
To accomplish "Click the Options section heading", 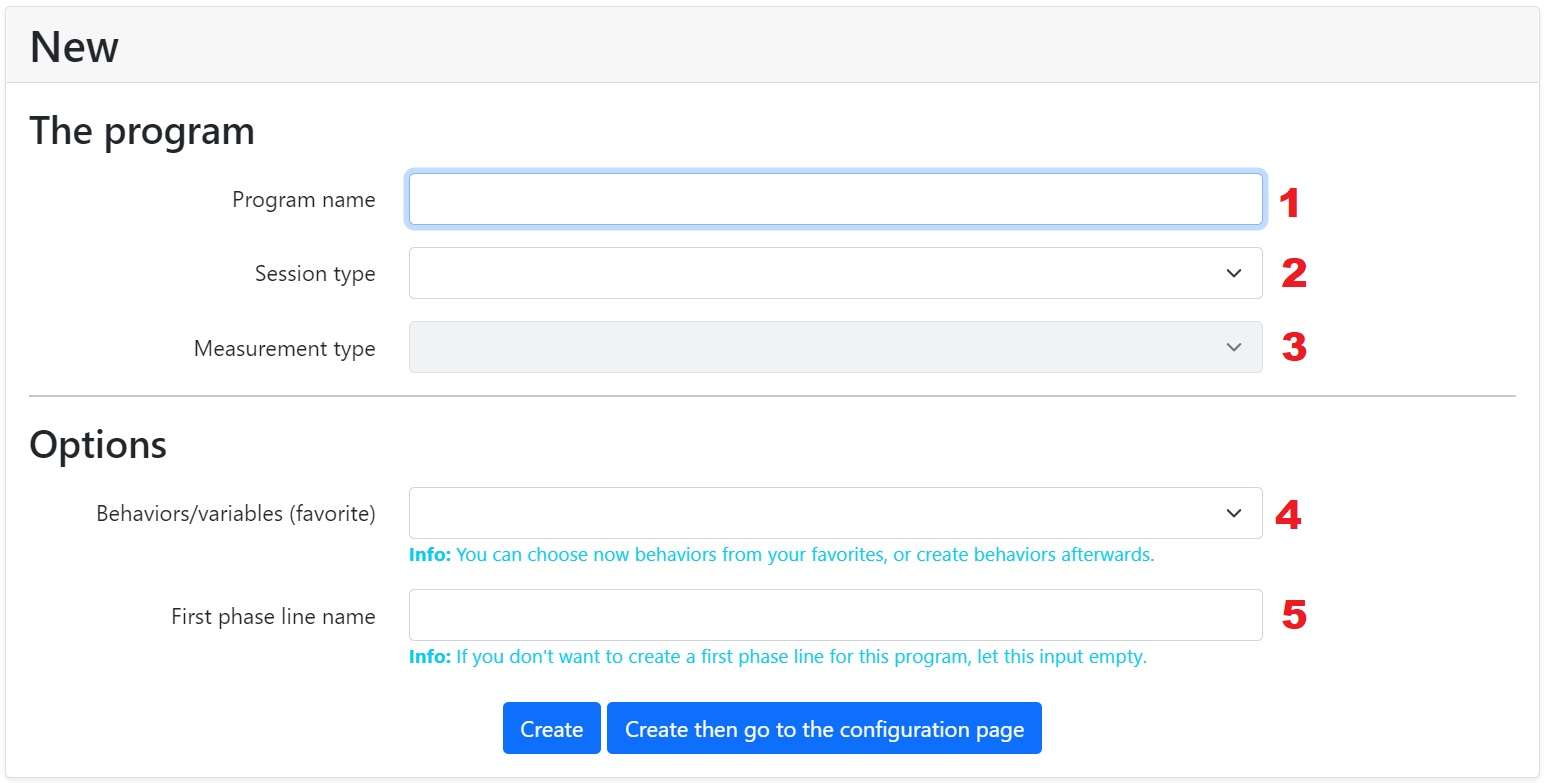I will tap(98, 444).
